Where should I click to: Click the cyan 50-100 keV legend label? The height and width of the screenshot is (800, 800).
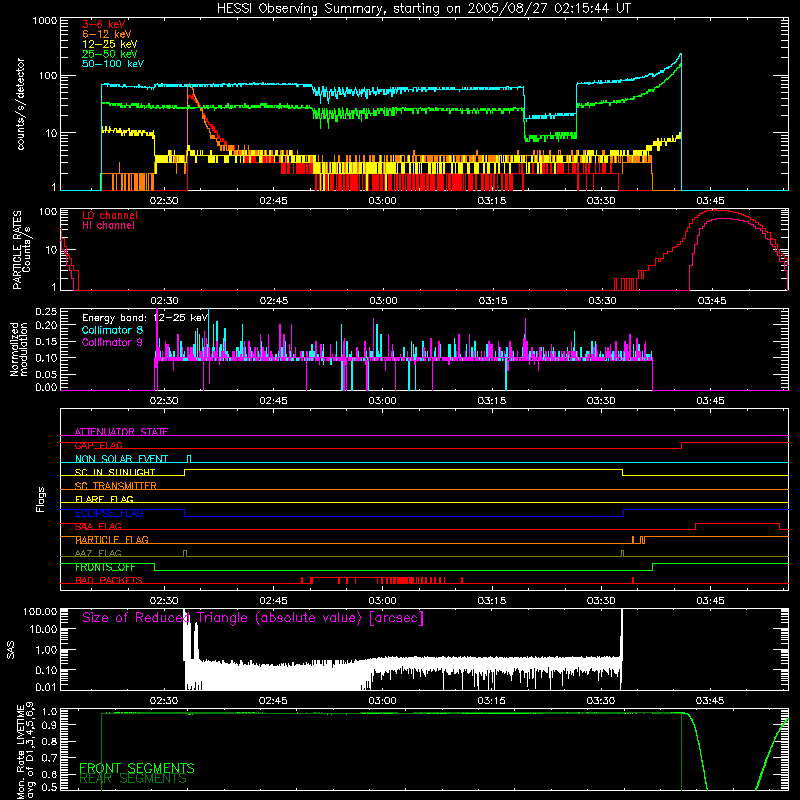point(113,64)
